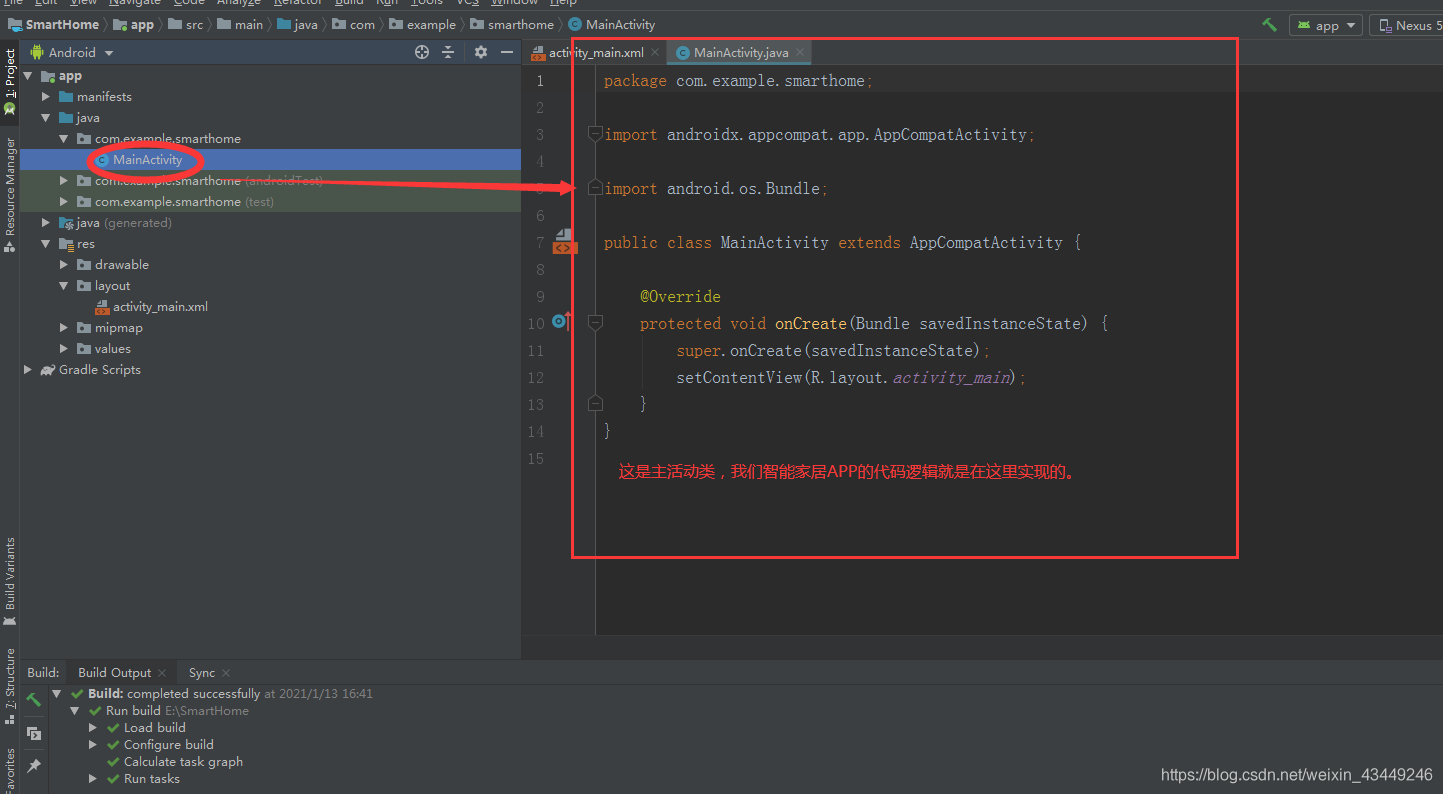Collapse the layout folder arrow
This screenshot has width=1443, height=794.
[64, 286]
